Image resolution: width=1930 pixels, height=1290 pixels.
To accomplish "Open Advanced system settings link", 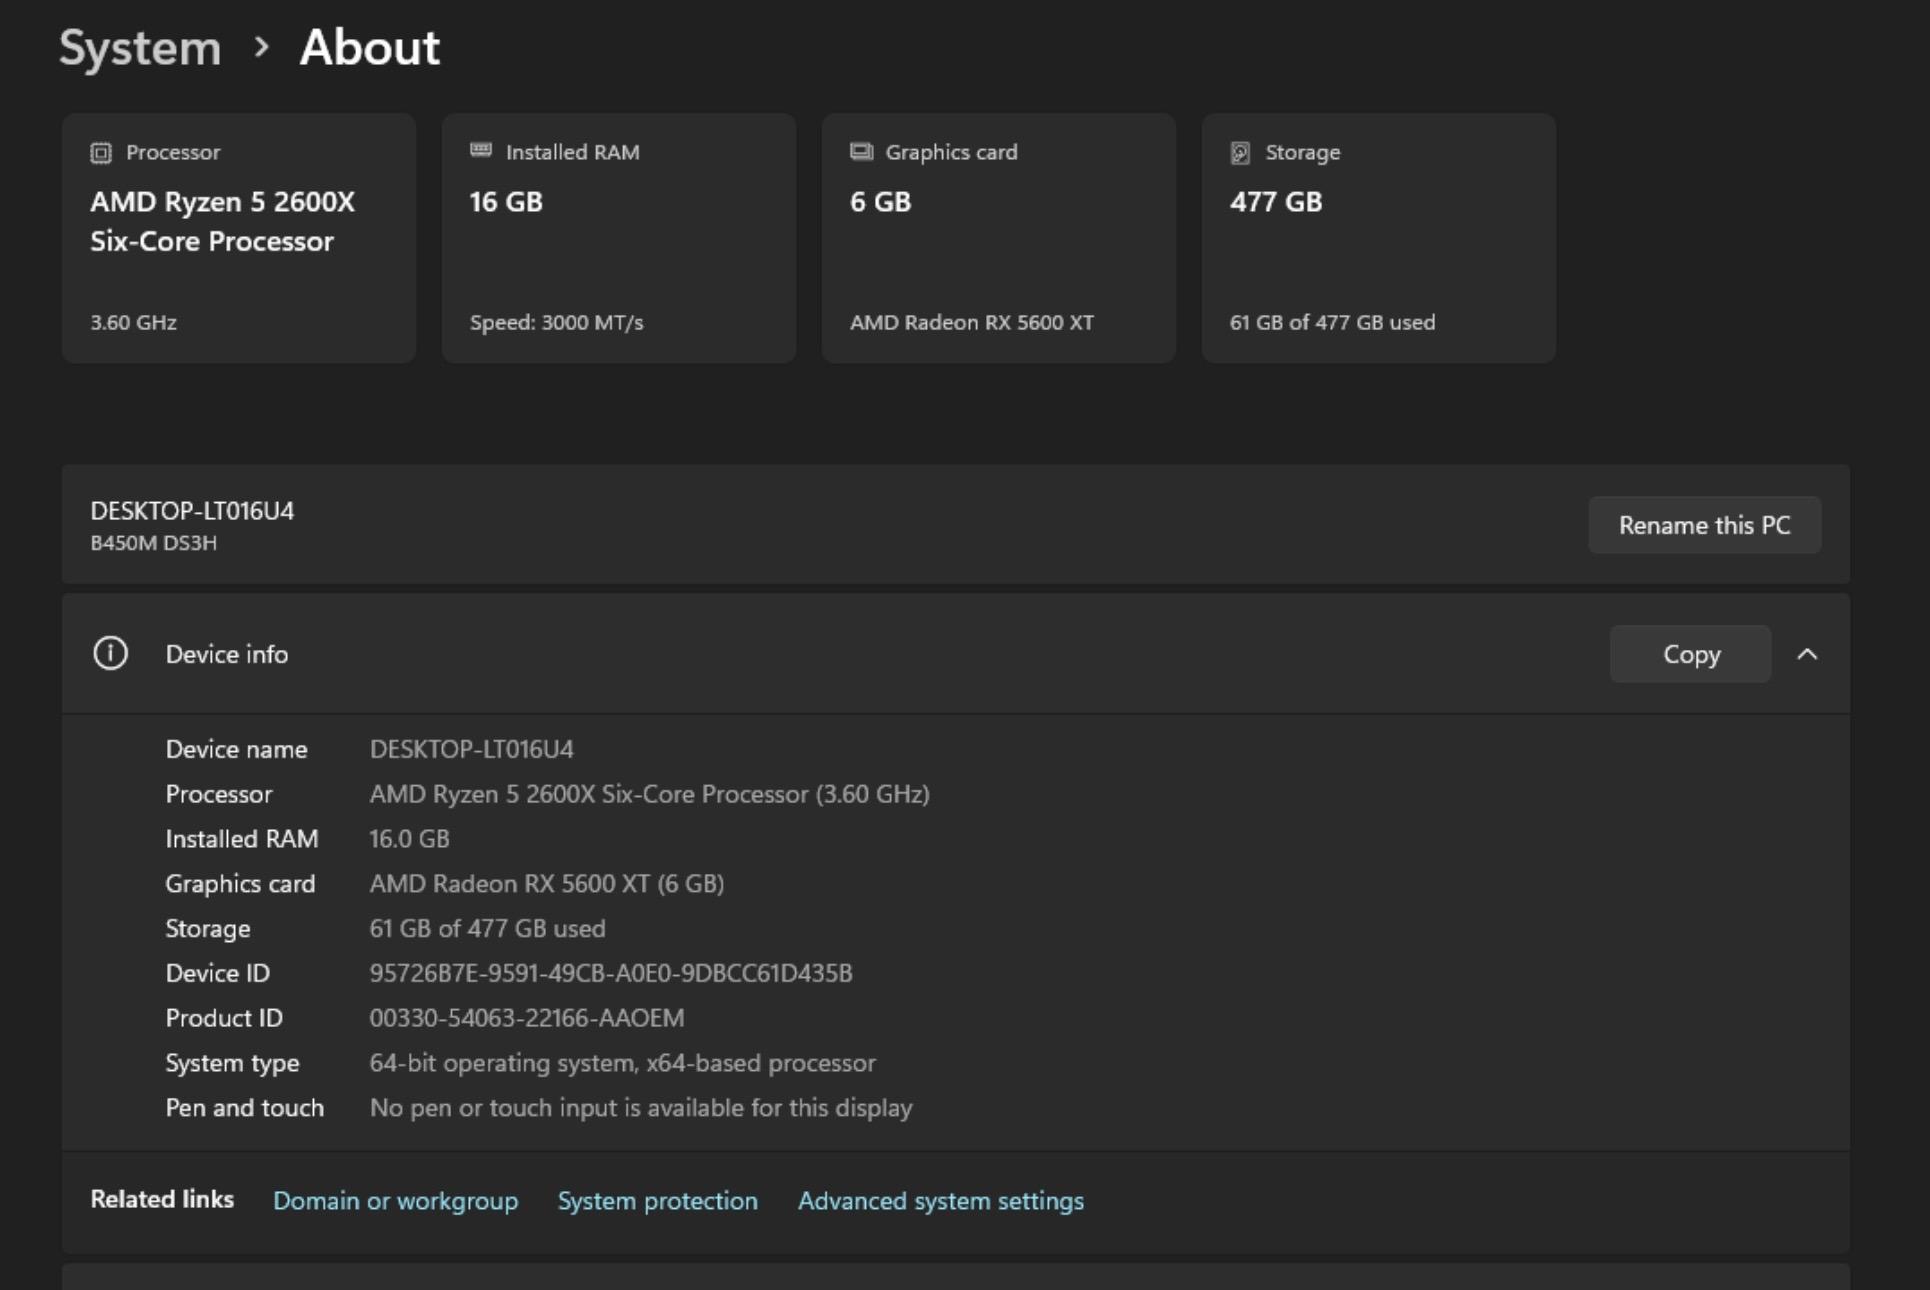I will click(x=940, y=1201).
